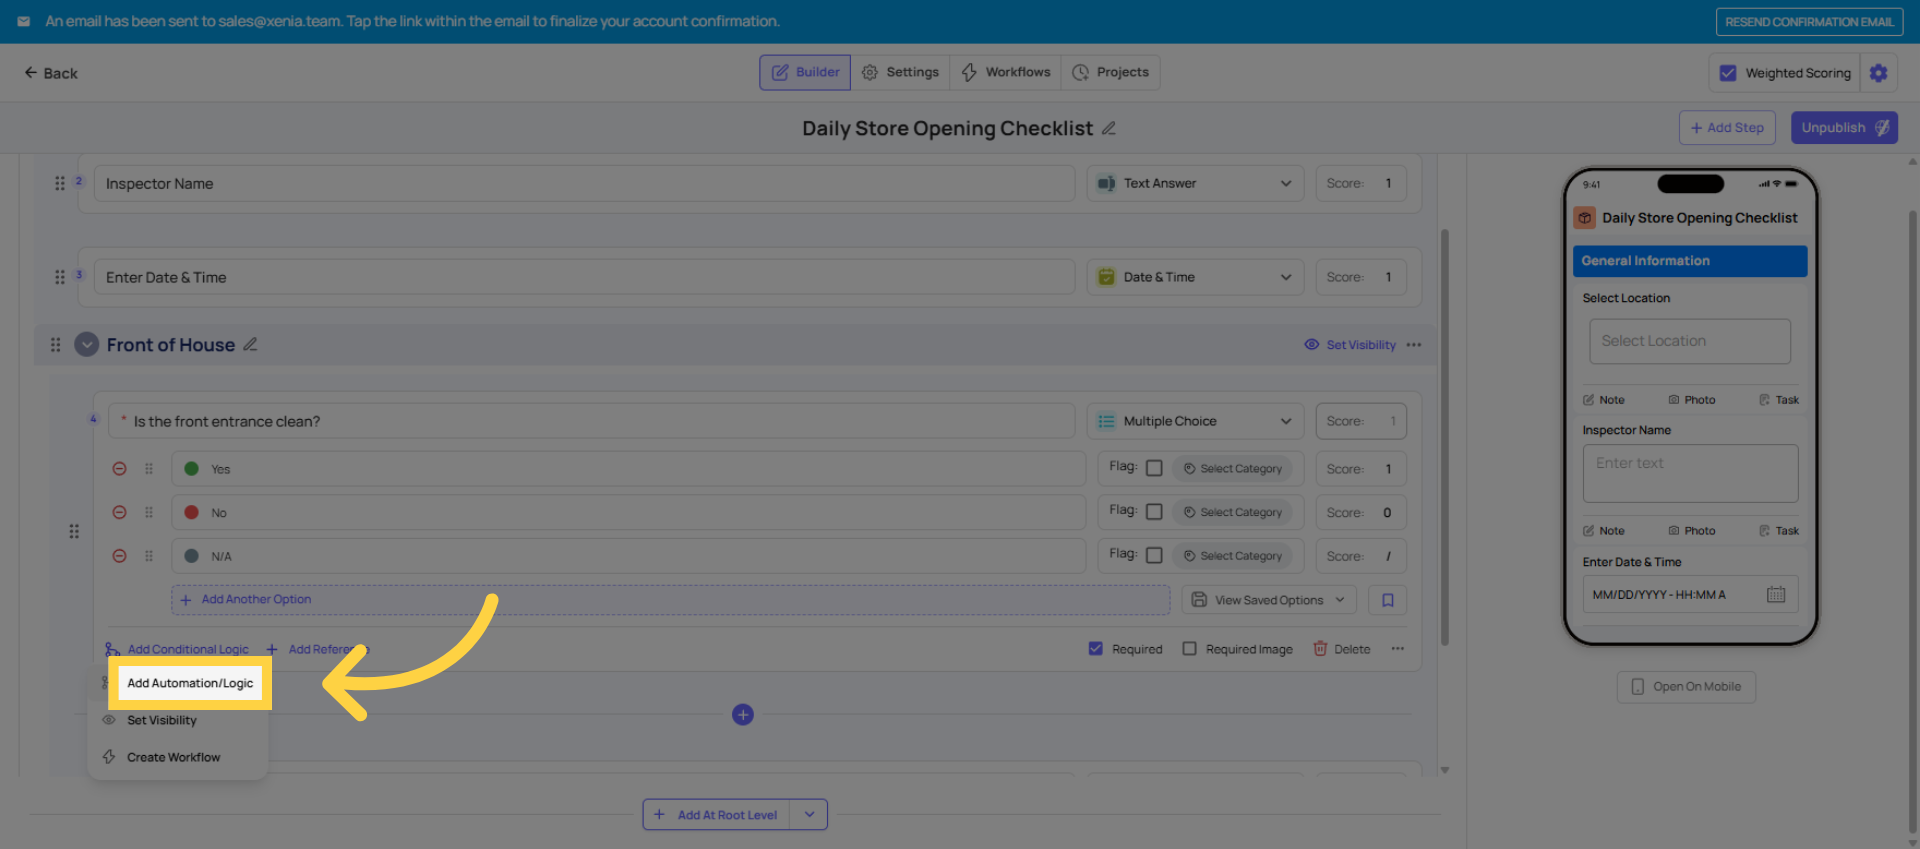Screen dimensions: 1920x849
Task: Uncheck the Required checkbox
Action: (x=1095, y=649)
